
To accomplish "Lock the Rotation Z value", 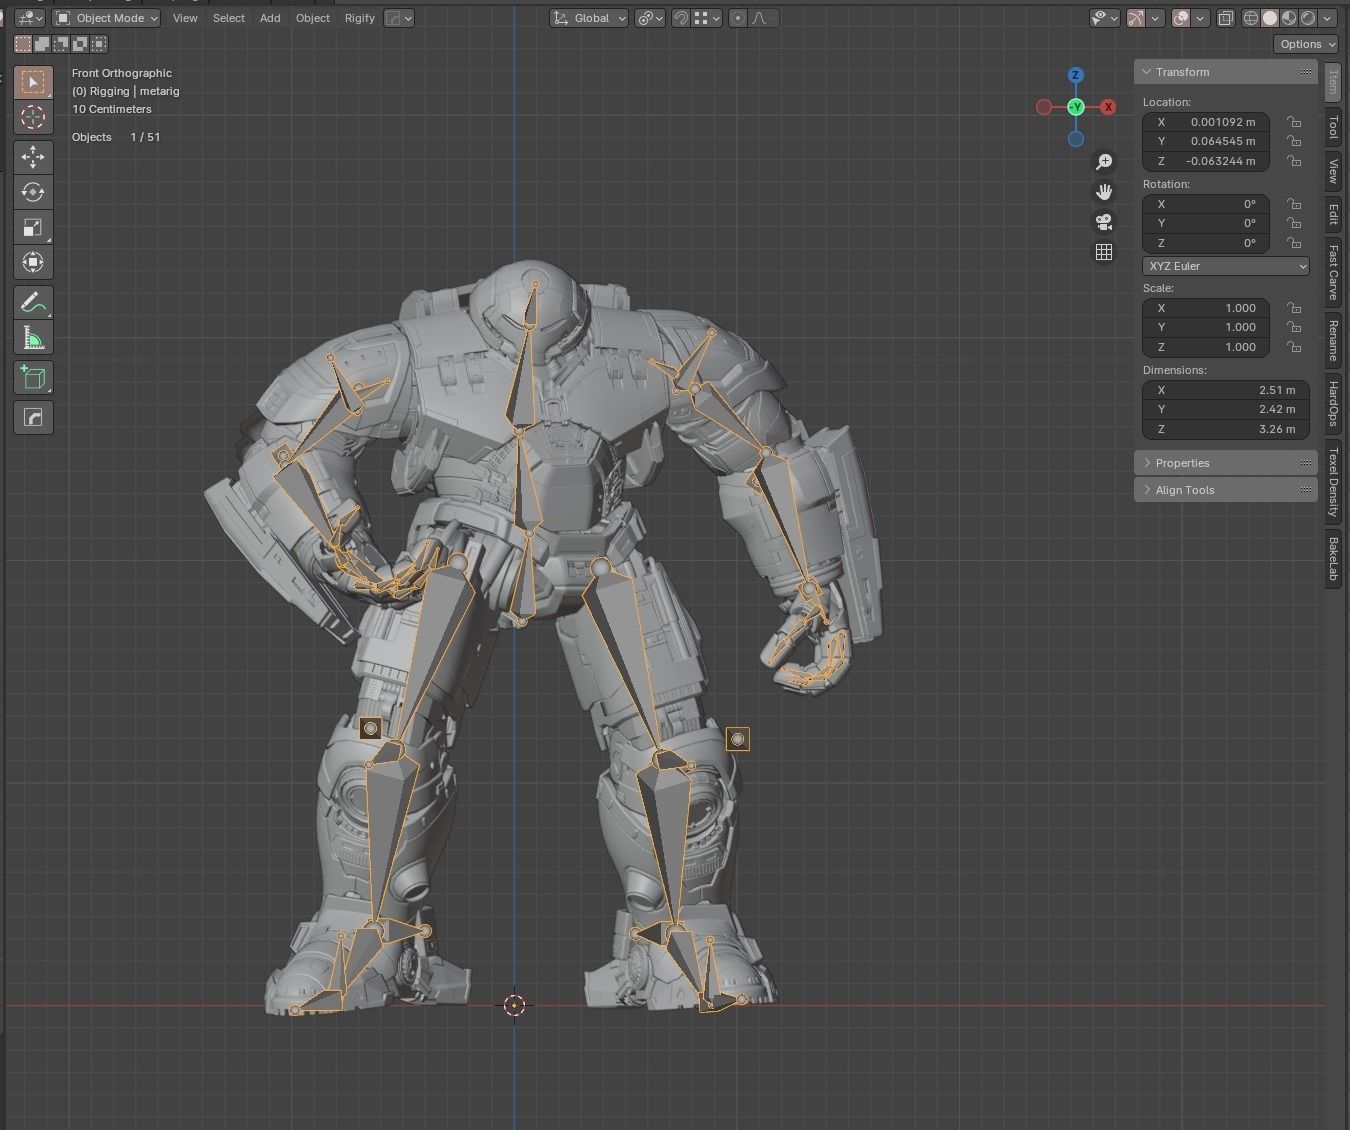I will (1294, 243).
